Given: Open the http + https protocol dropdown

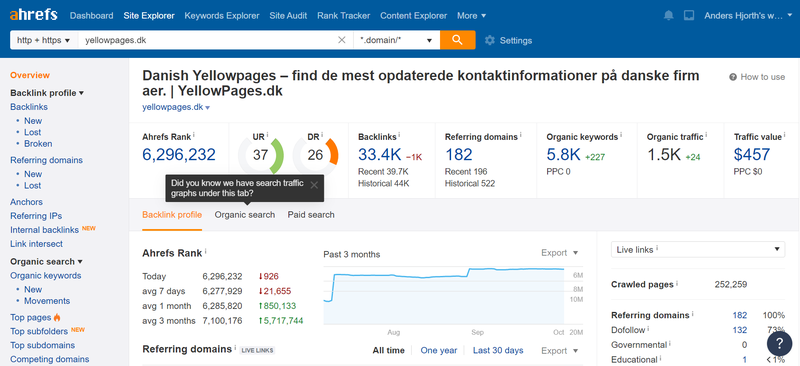Looking at the screenshot, I should tap(43, 40).
